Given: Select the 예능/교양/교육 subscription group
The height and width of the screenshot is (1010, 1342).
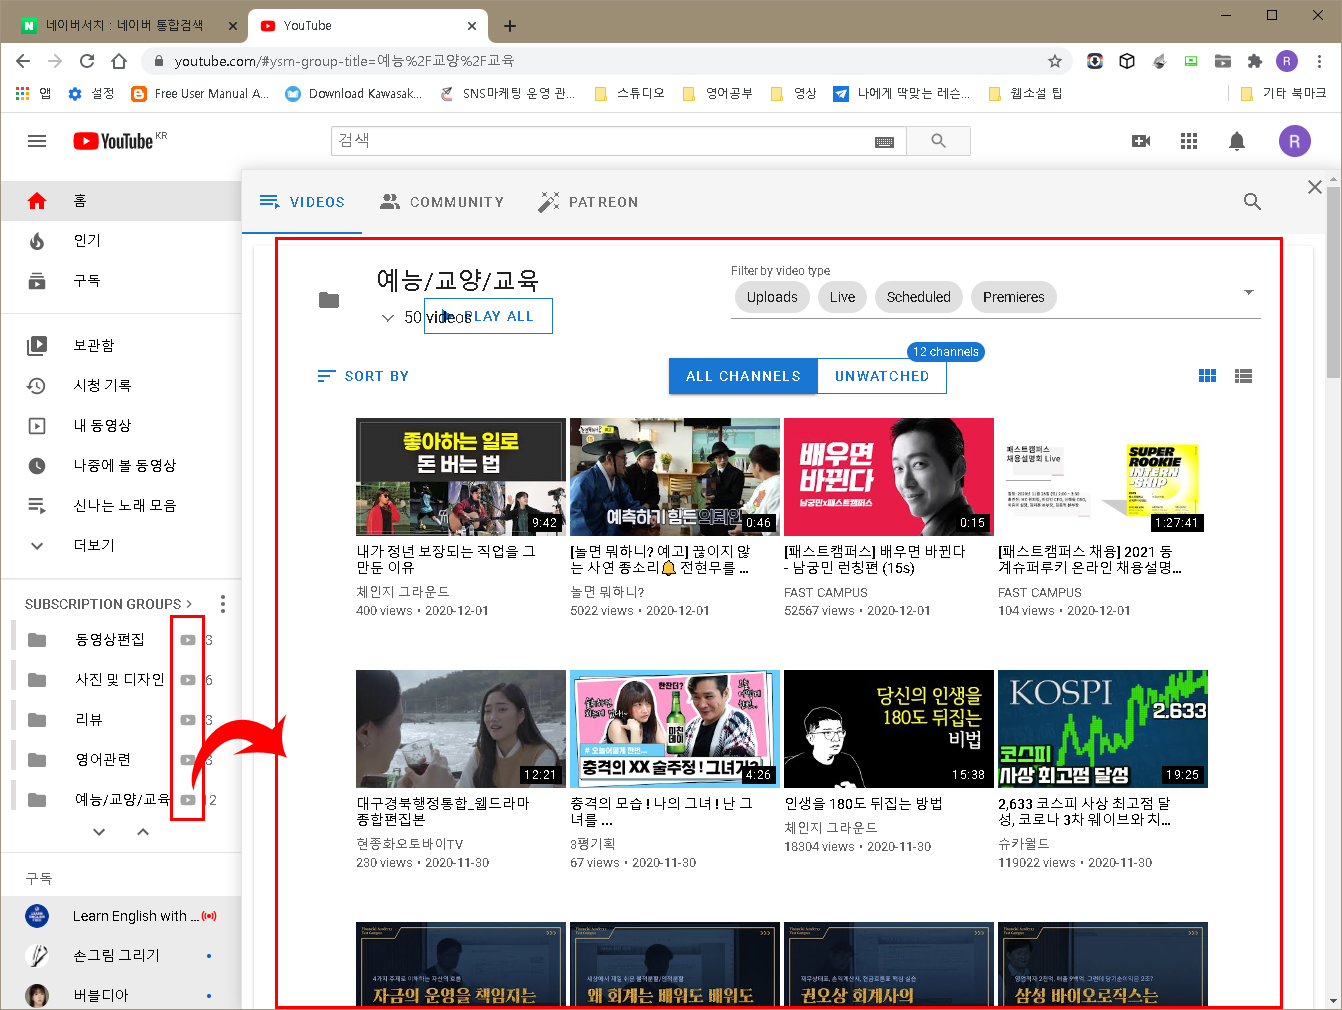Looking at the screenshot, I should 123,800.
